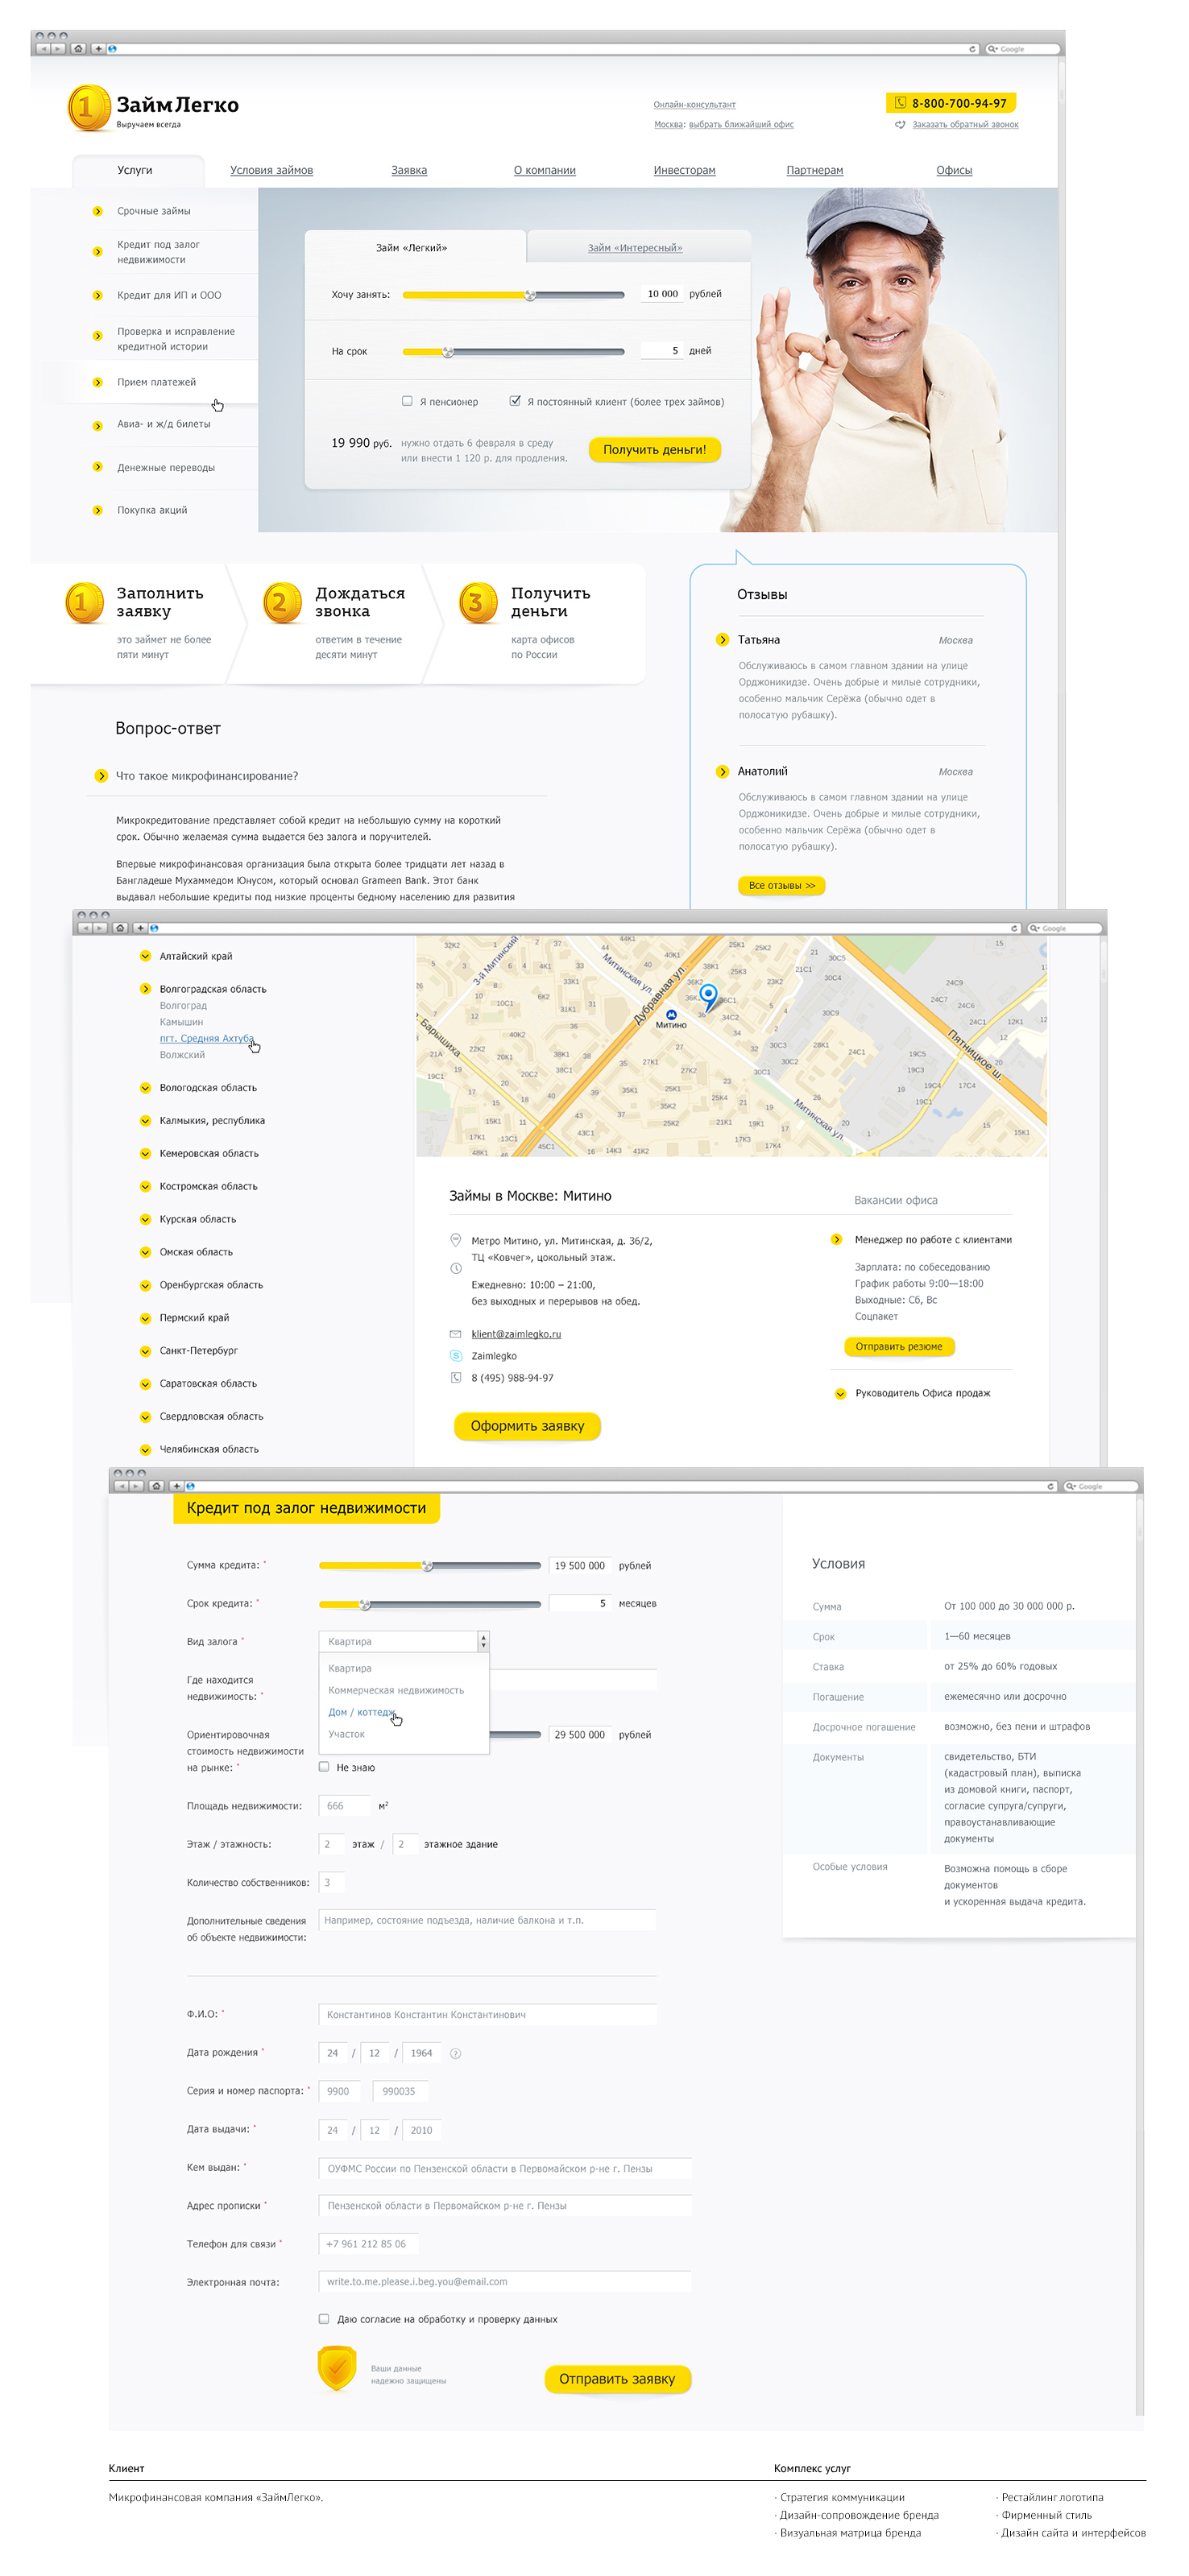The image size is (1189, 2576).
Task: Click the reload icon in the top browser address bar
Action: point(972,49)
